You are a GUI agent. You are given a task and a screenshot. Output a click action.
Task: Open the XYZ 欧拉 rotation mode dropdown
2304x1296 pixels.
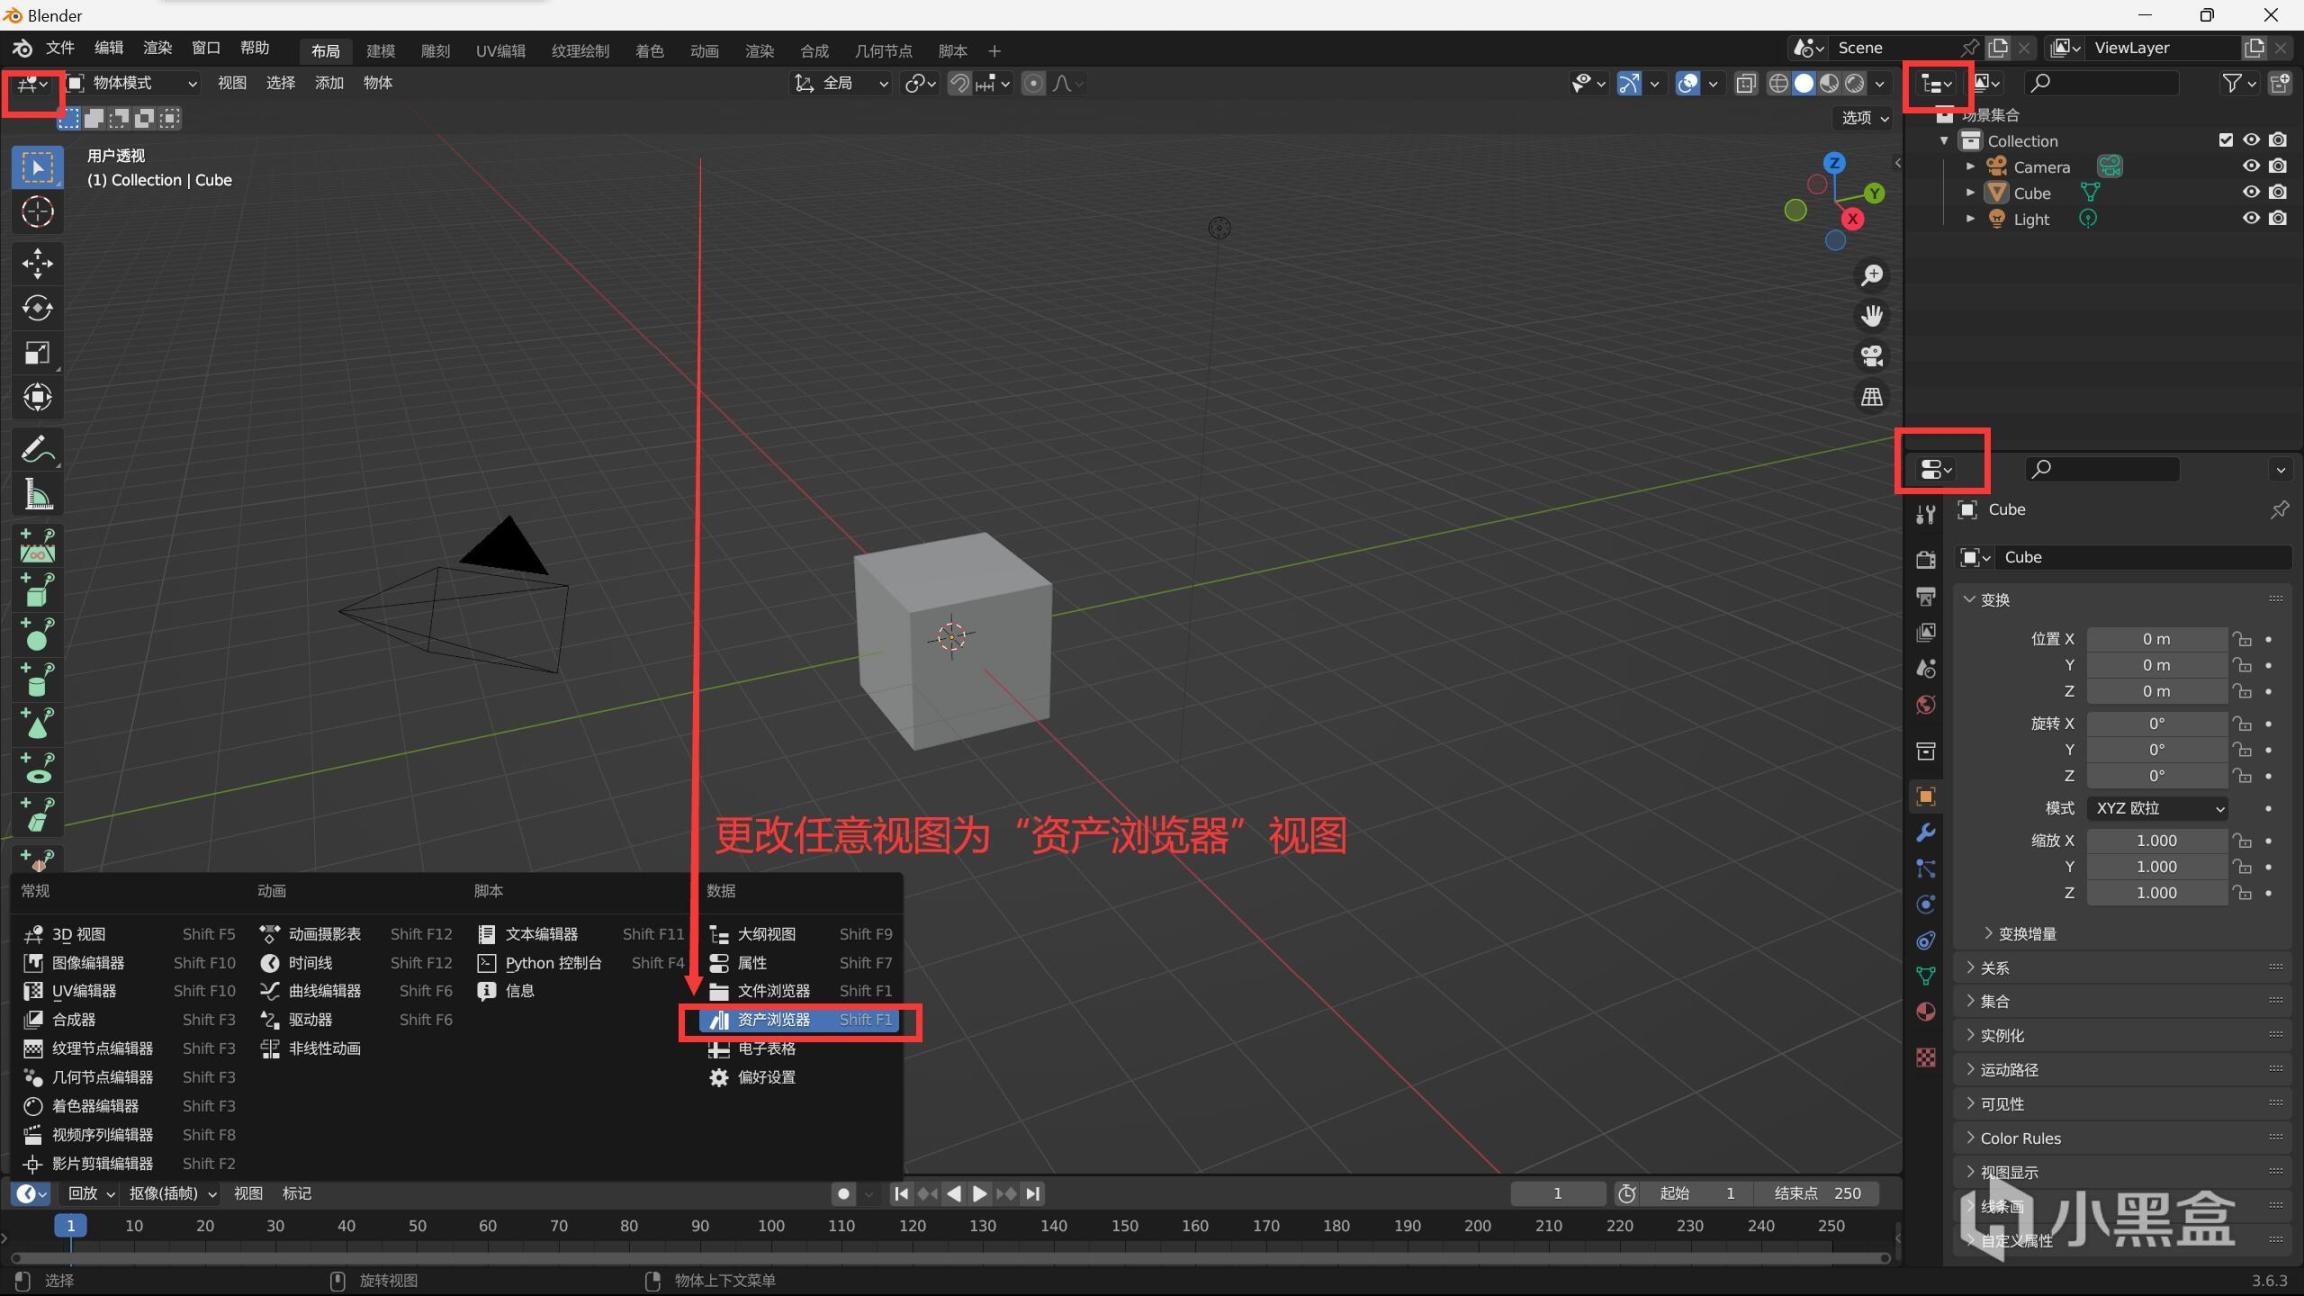pos(2158,808)
